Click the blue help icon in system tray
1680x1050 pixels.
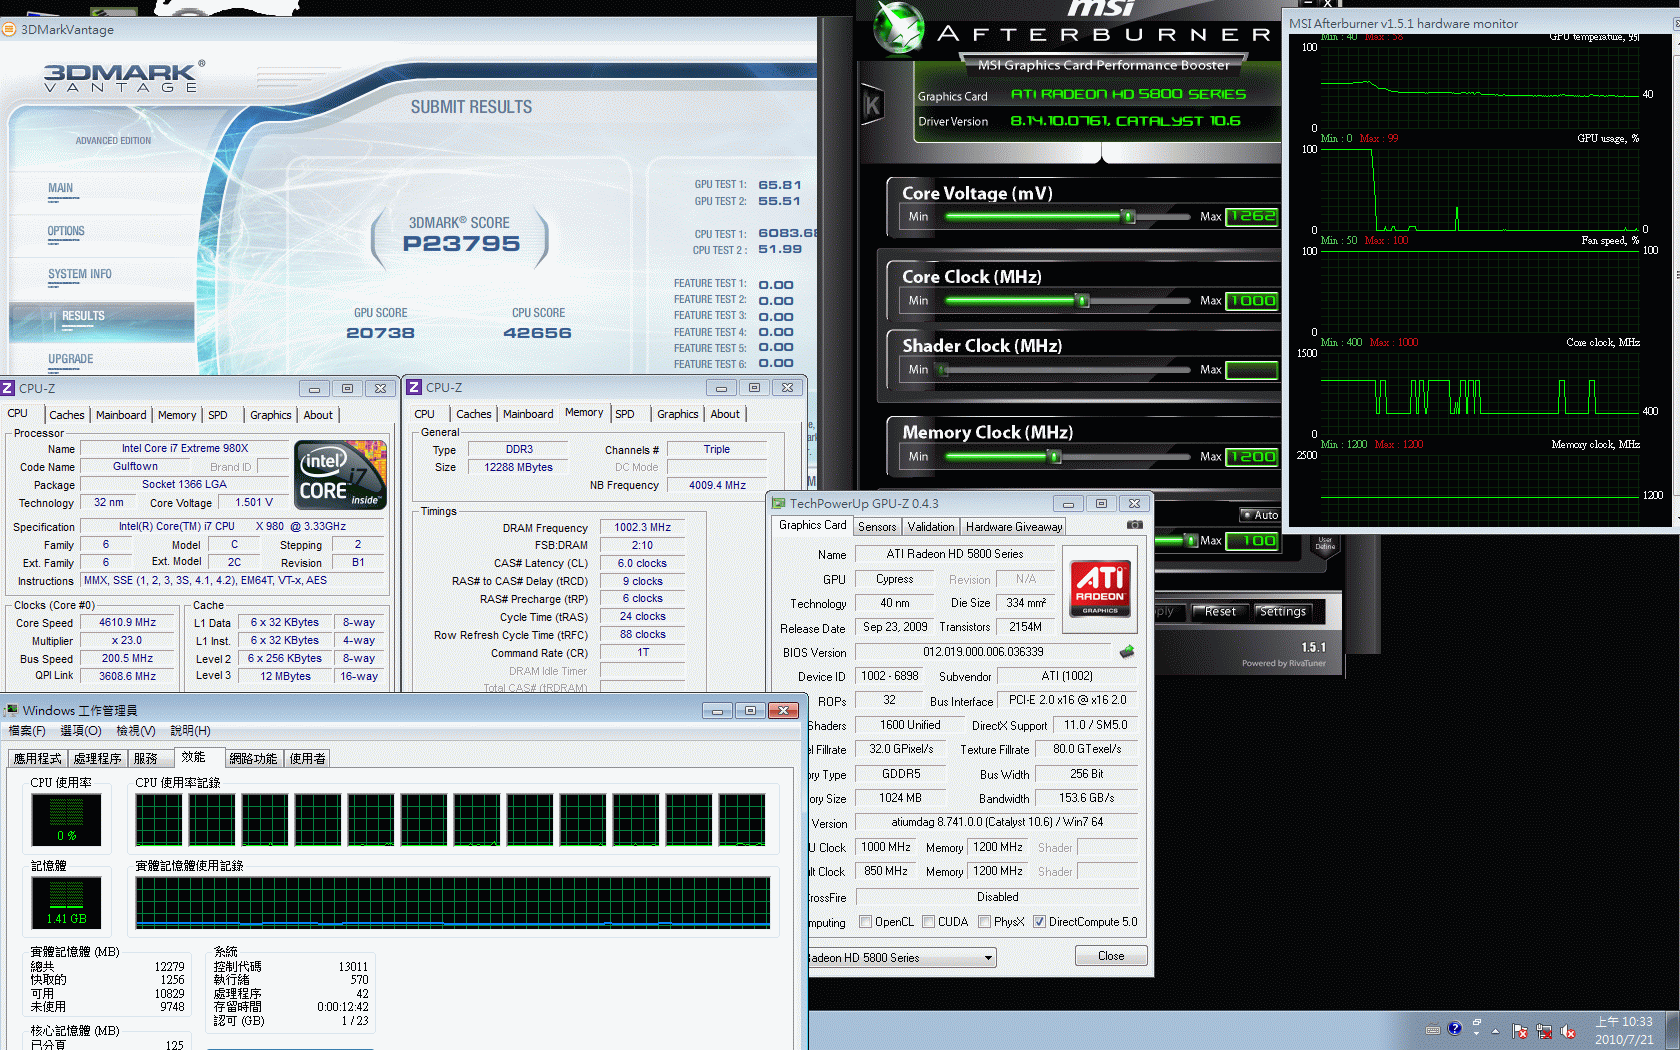tap(1455, 1028)
